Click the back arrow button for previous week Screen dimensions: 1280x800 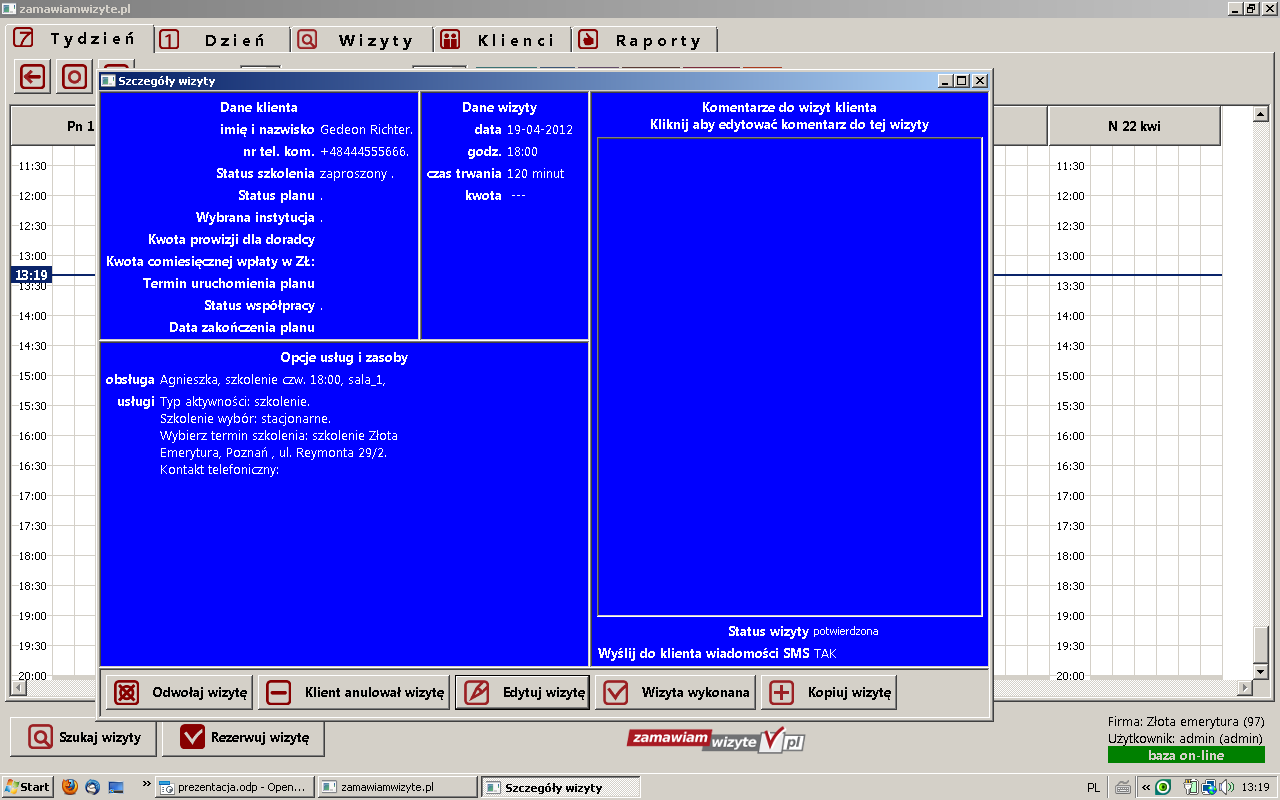(x=33, y=76)
